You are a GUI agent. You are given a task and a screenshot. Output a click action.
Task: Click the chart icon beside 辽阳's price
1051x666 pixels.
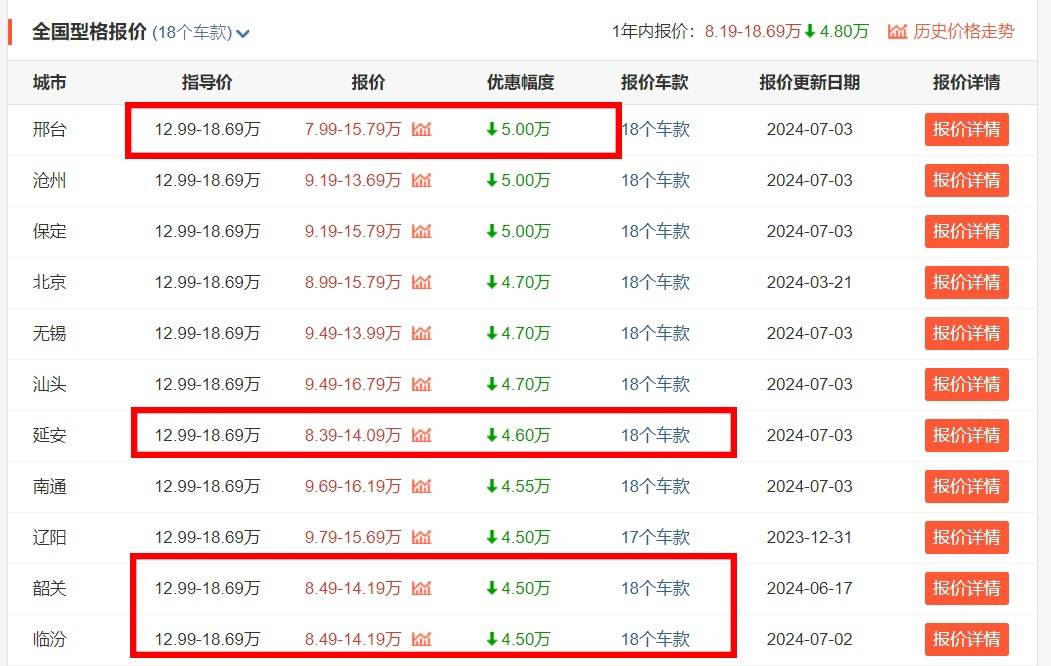[x=422, y=537]
